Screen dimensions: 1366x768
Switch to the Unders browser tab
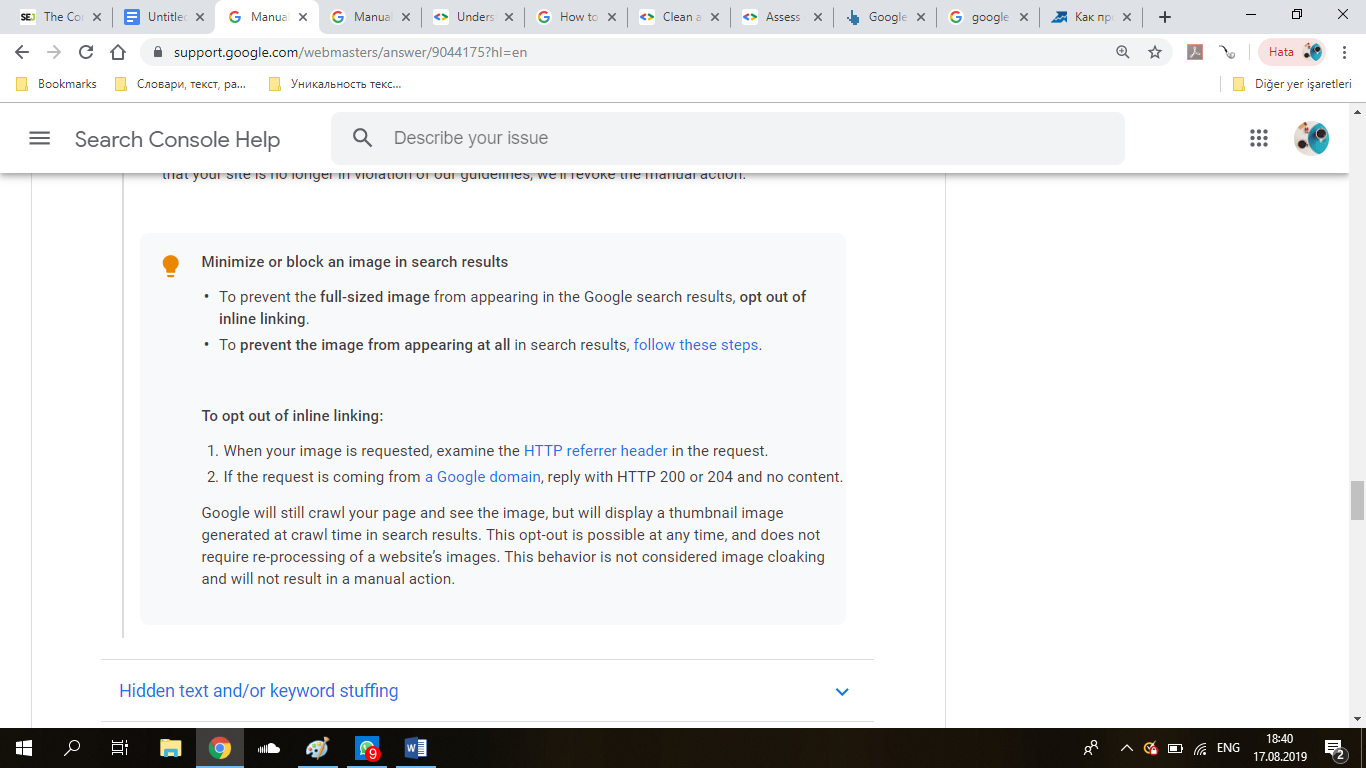[x=475, y=17]
